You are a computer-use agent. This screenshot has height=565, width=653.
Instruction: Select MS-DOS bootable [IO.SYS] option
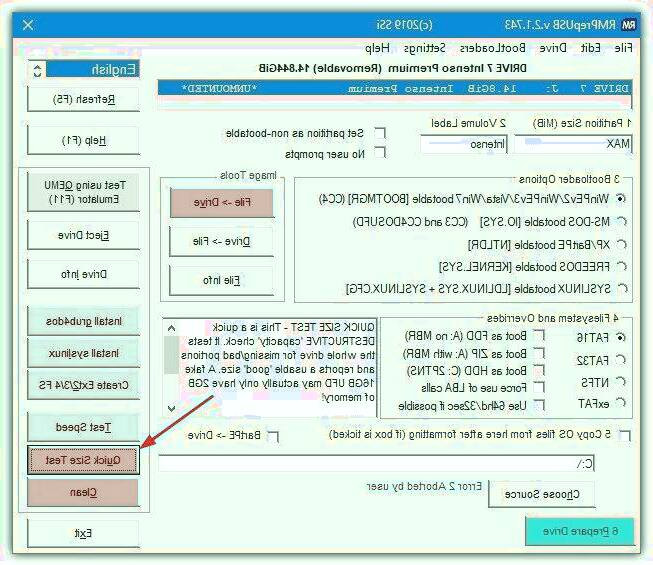pyautogui.click(x=621, y=221)
